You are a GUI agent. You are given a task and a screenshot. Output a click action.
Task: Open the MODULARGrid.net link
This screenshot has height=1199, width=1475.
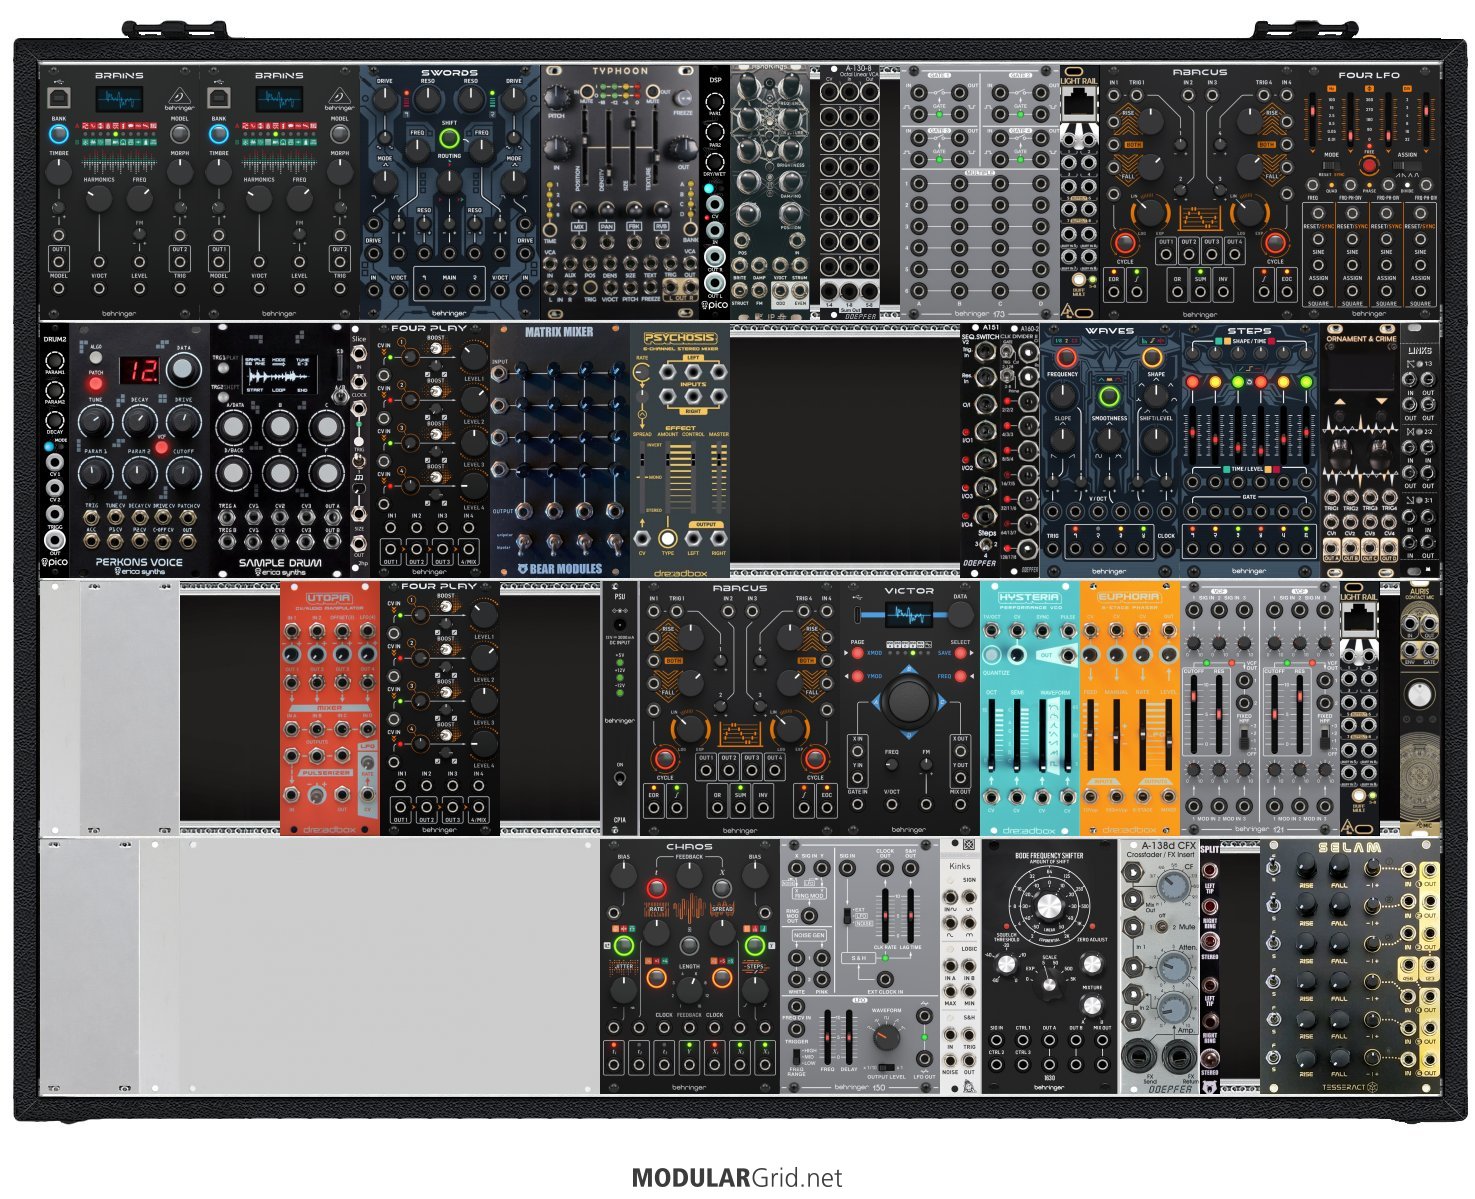tap(737, 1178)
